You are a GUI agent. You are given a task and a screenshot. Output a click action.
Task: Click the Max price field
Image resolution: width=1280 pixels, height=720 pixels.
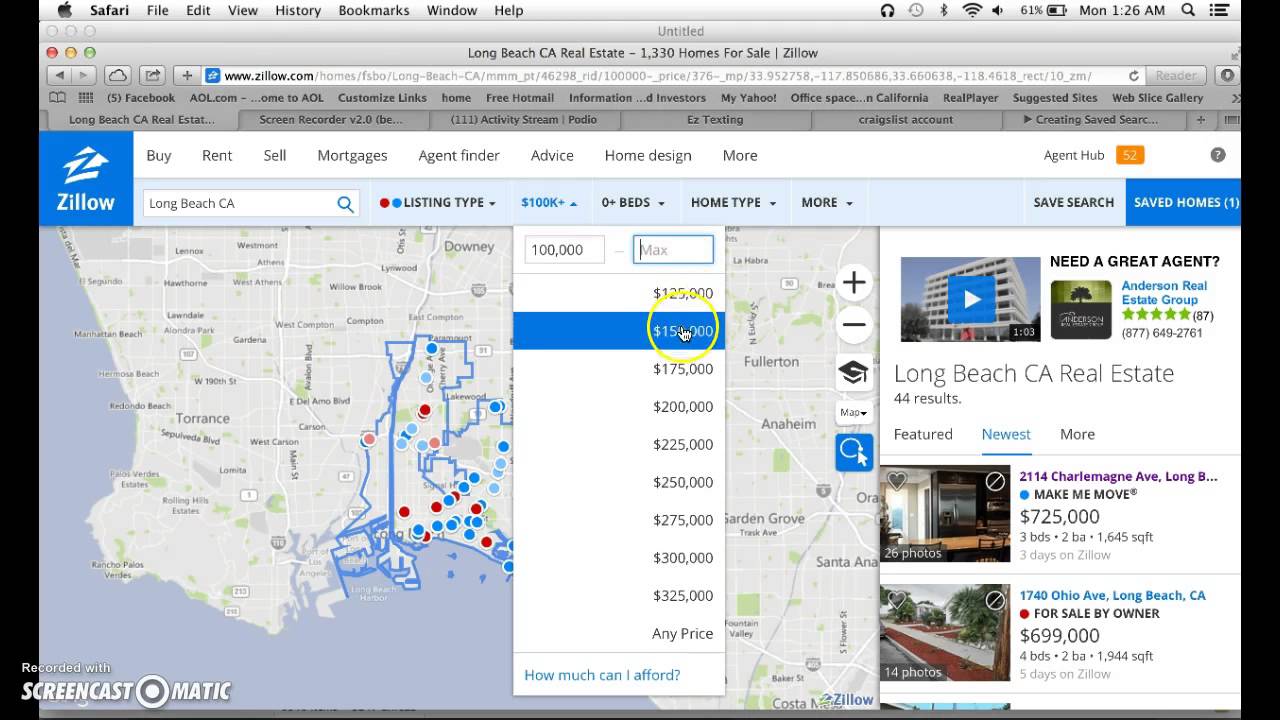click(x=673, y=250)
